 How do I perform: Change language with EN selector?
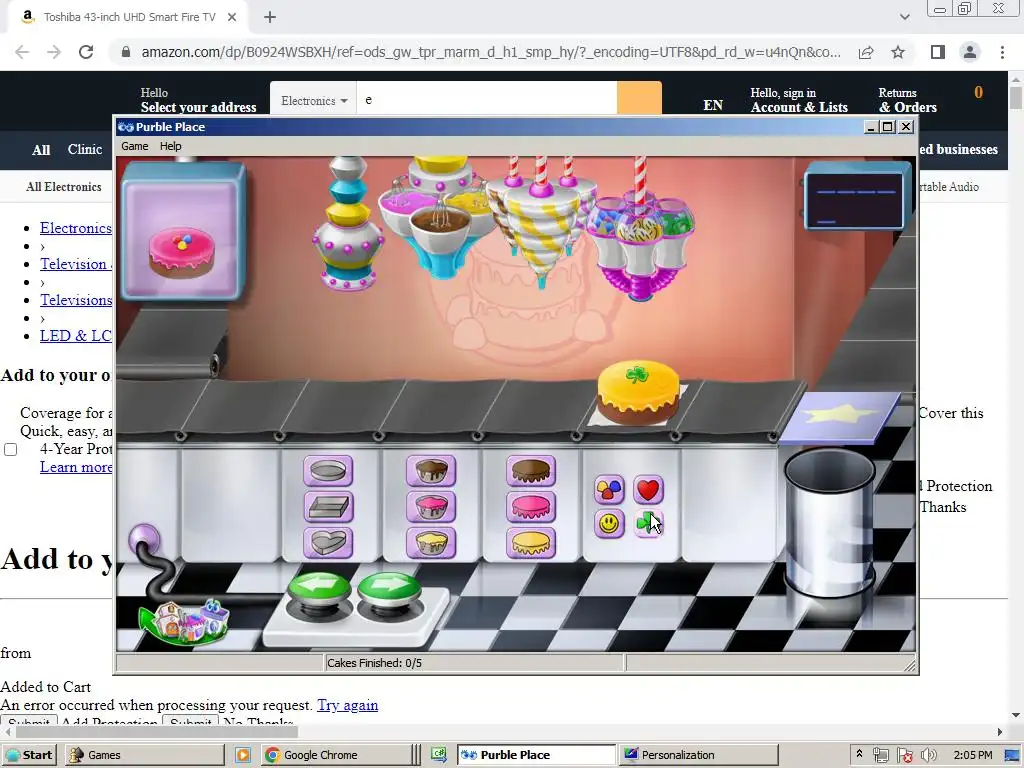[712, 105]
